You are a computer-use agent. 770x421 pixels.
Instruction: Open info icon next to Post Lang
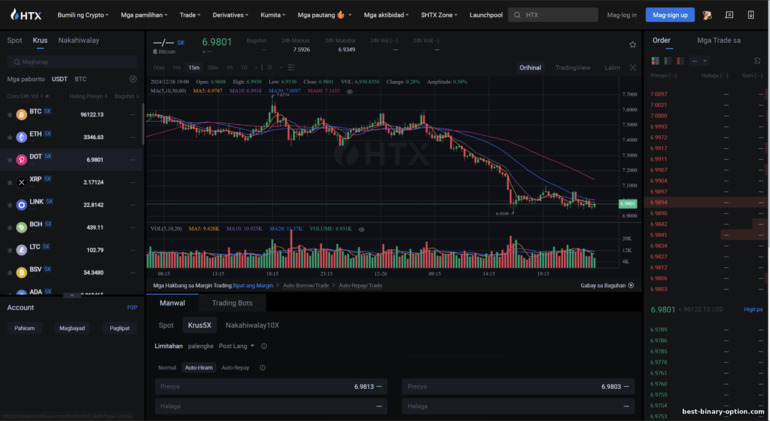pyautogui.click(x=264, y=346)
